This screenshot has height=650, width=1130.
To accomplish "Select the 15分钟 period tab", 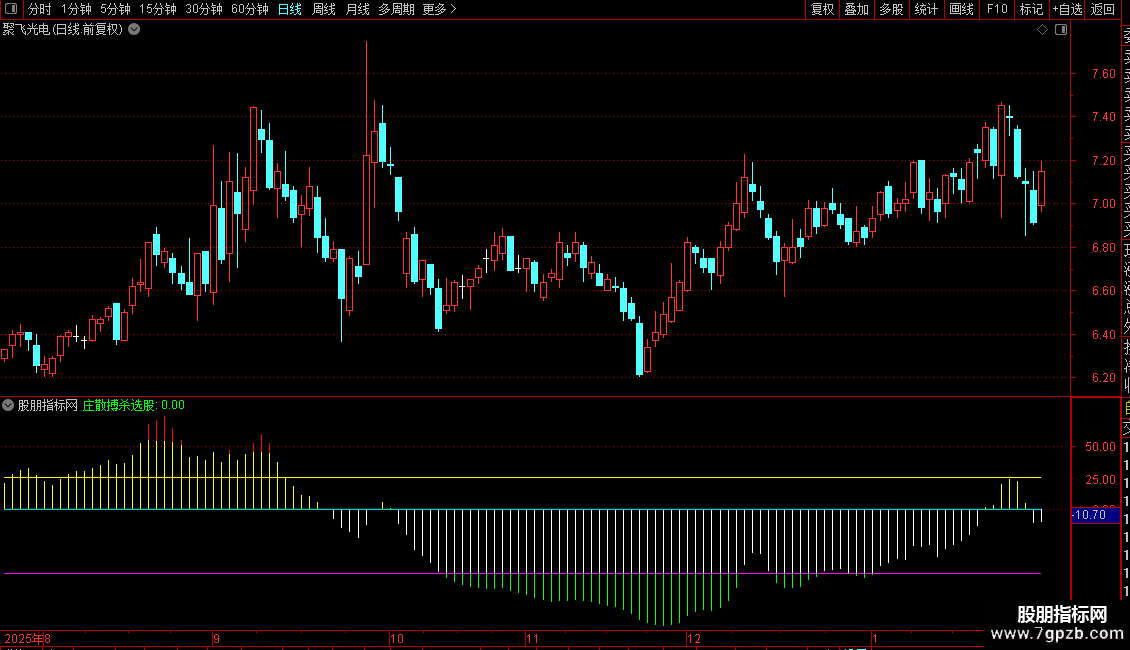I will tap(157, 9).
